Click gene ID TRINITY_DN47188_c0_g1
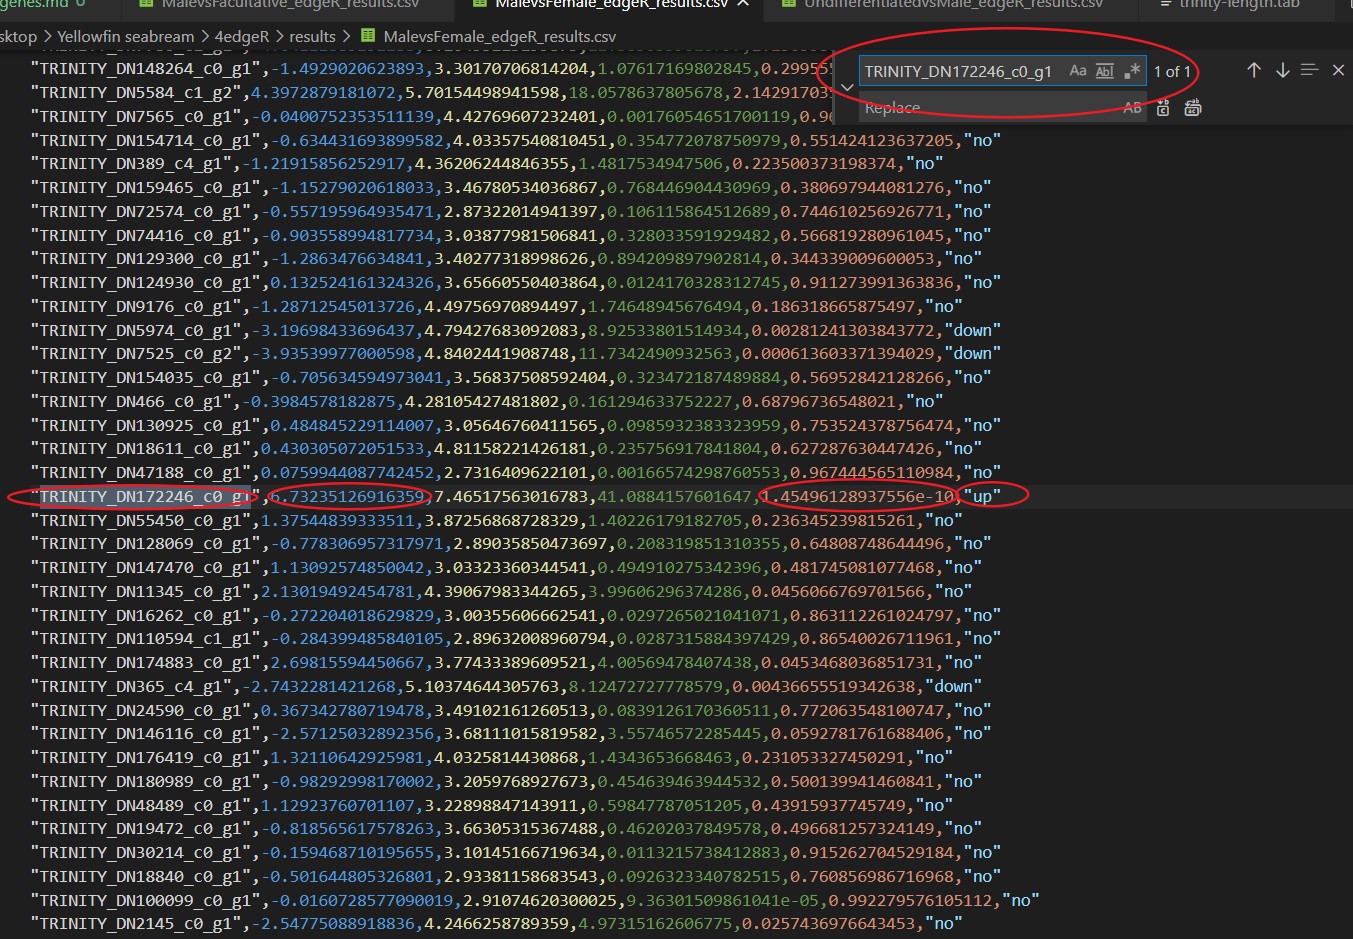1353x939 pixels. pyautogui.click(x=140, y=473)
